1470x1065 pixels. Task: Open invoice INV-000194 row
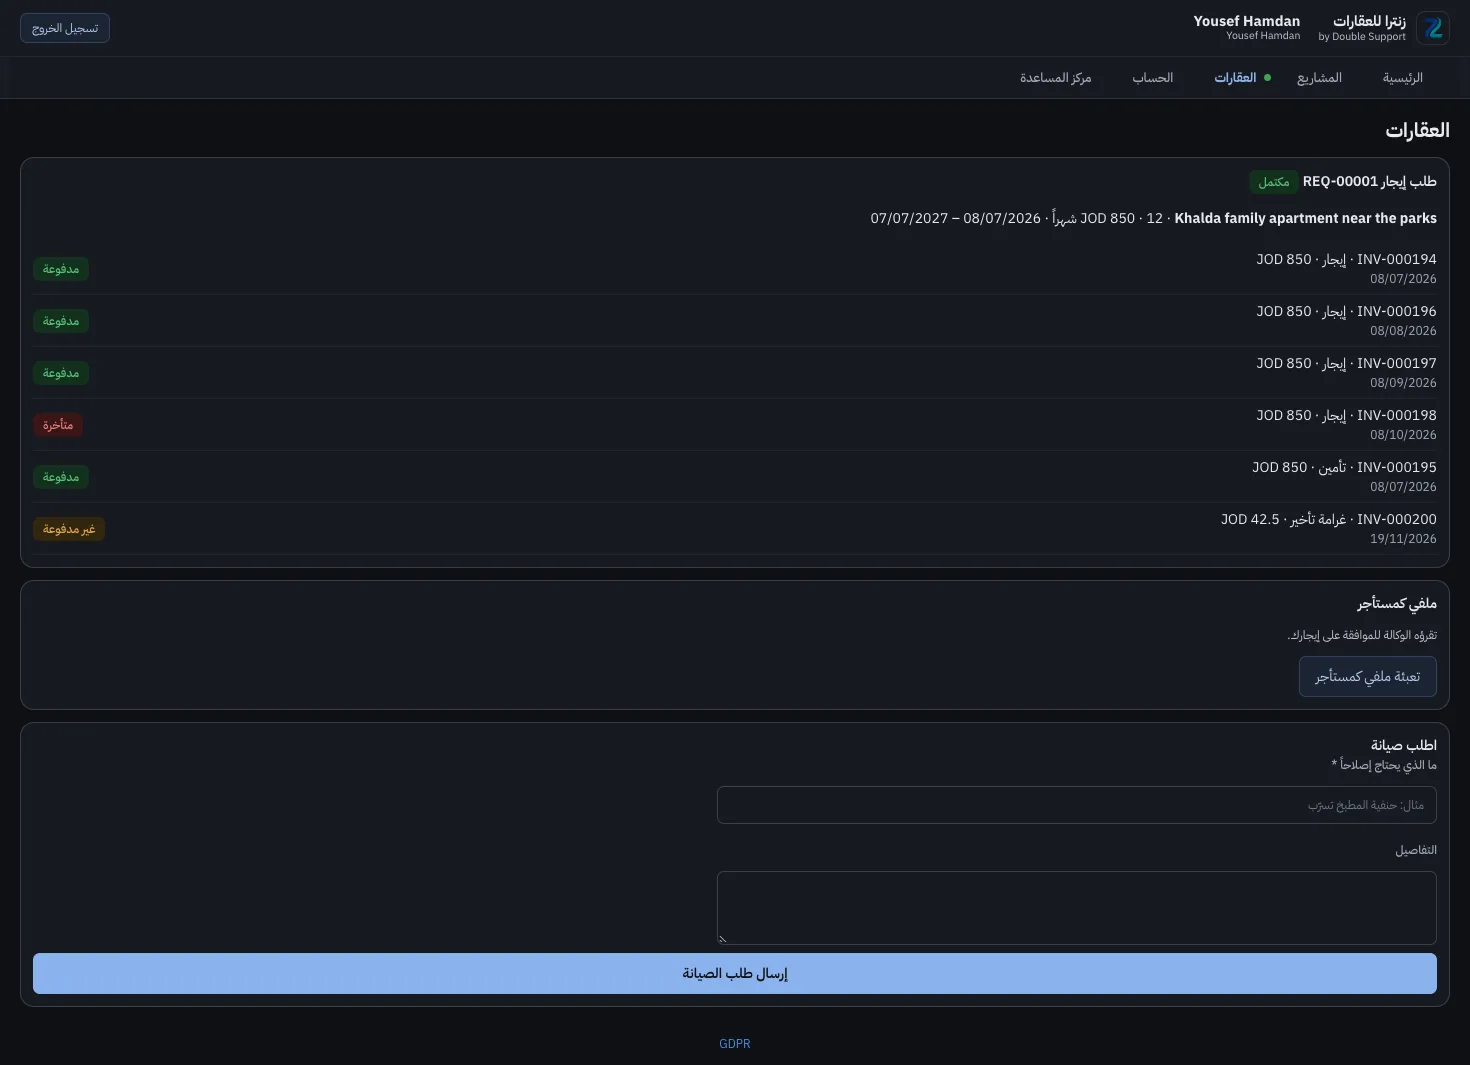click(735, 269)
